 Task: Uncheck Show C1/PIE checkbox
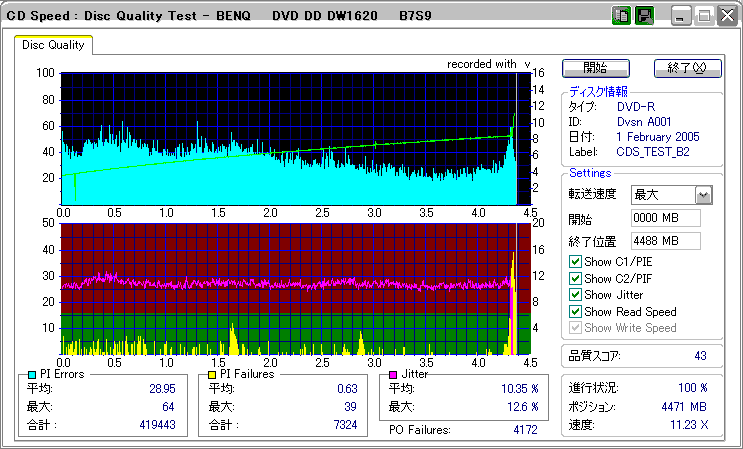[575, 262]
